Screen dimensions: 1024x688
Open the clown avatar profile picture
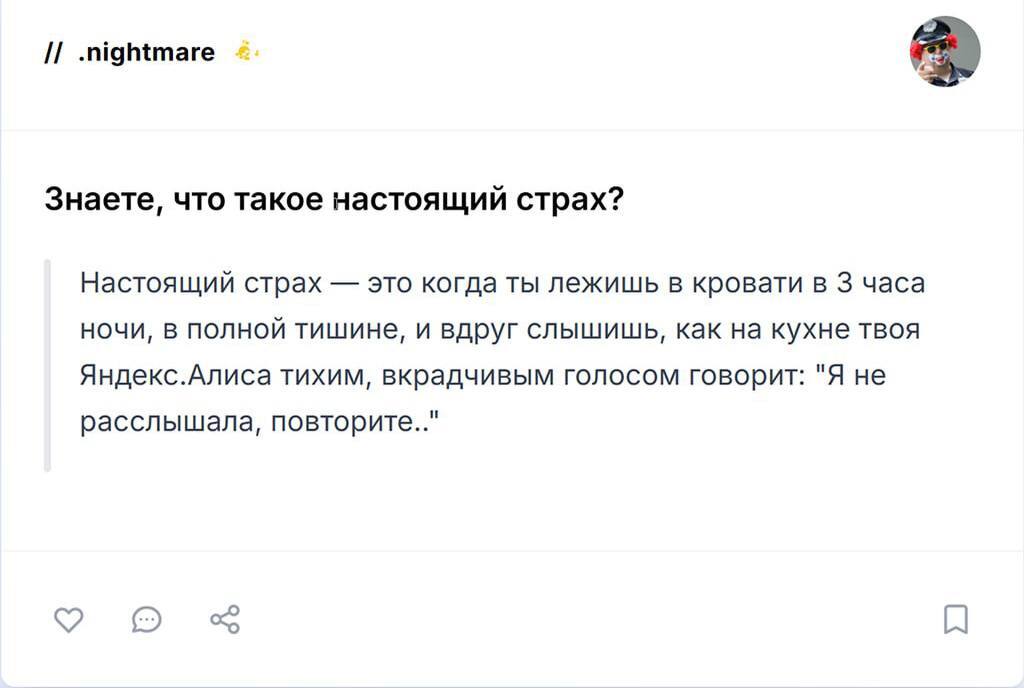click(944, 52)
